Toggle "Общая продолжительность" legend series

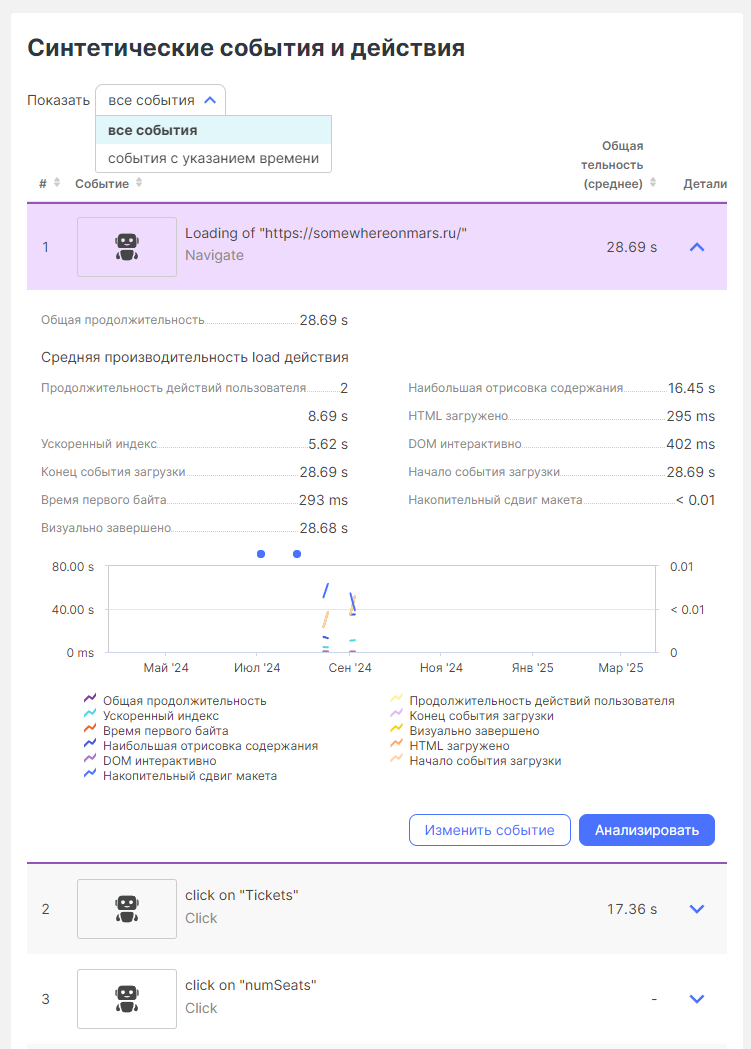[x=184, y=701]
